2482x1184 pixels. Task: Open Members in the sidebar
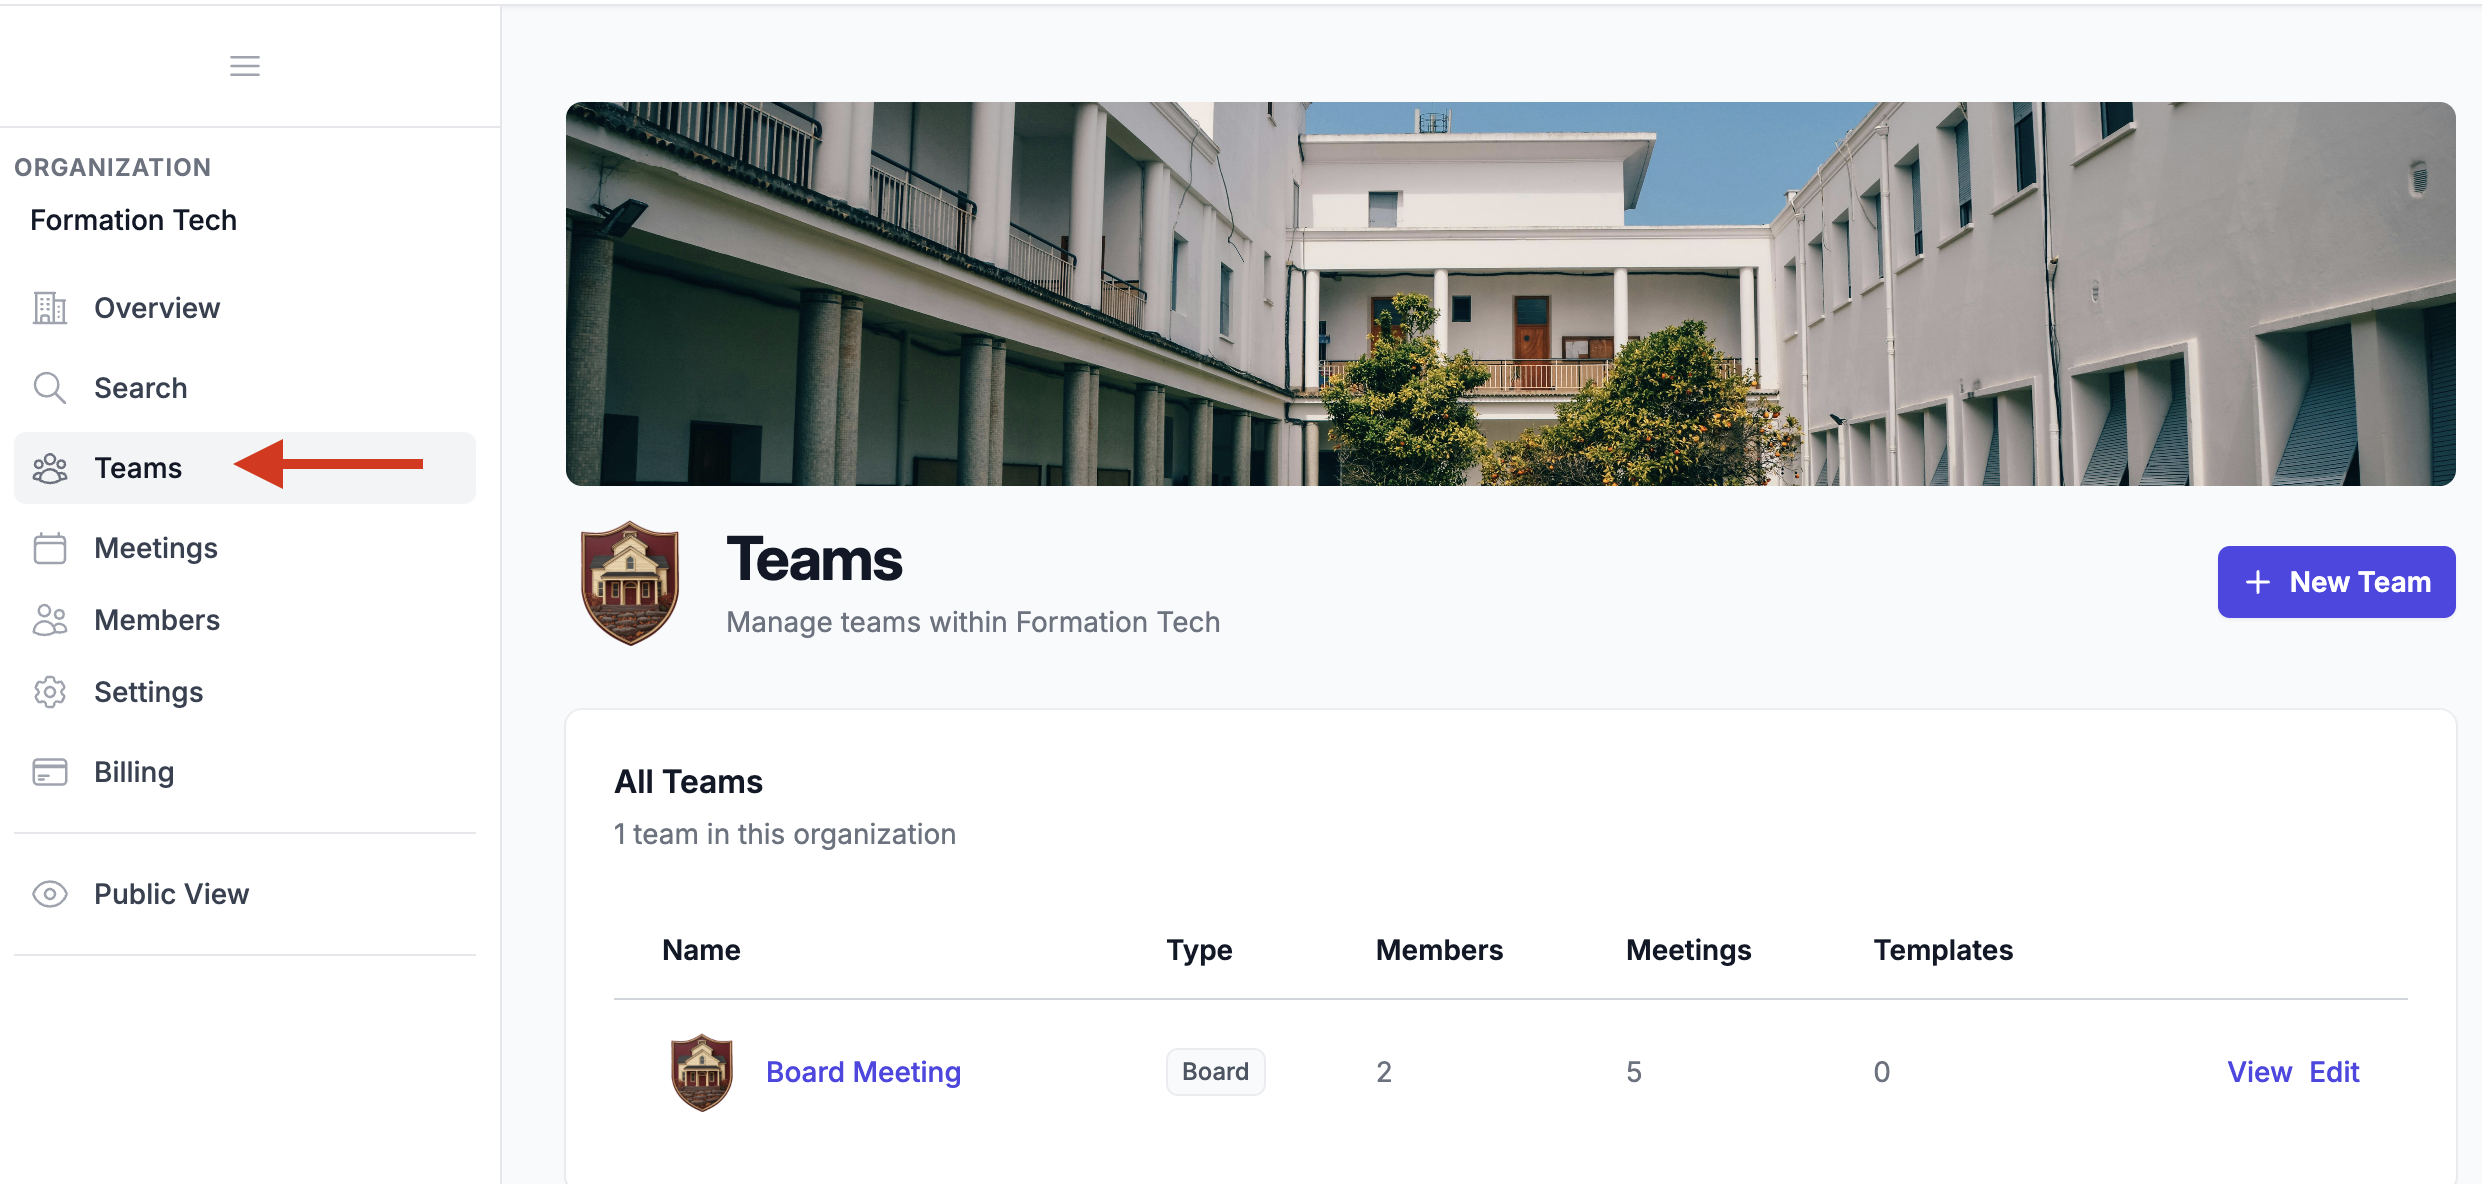point(245,620)
